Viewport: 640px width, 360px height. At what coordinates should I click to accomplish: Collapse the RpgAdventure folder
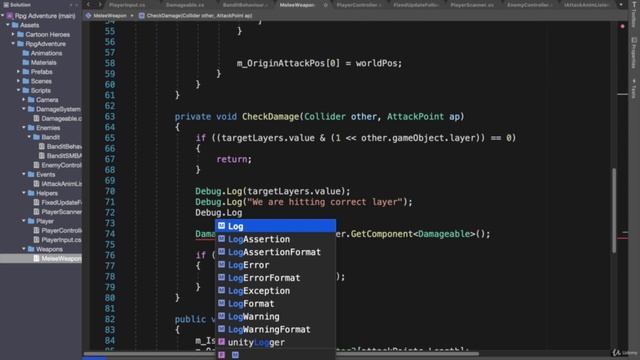[x=13, y=44]
